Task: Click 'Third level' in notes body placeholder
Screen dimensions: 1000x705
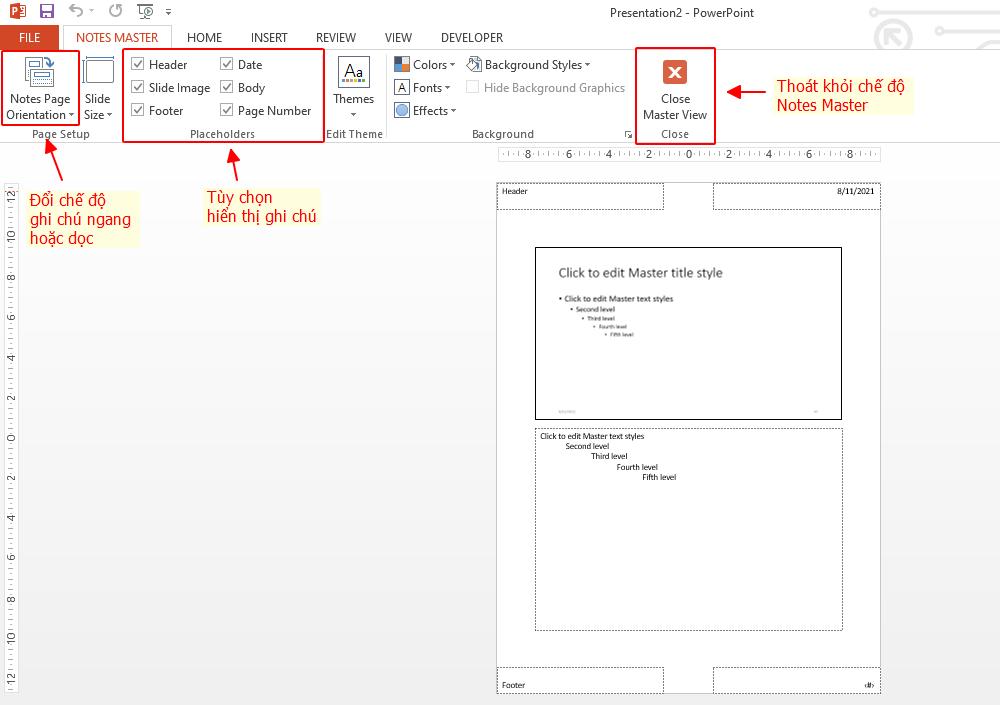Action: [609, 456]
